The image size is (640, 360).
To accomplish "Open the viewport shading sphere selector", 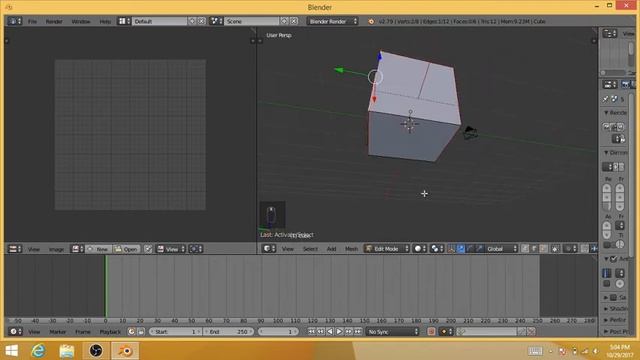I will pos(419,249).
